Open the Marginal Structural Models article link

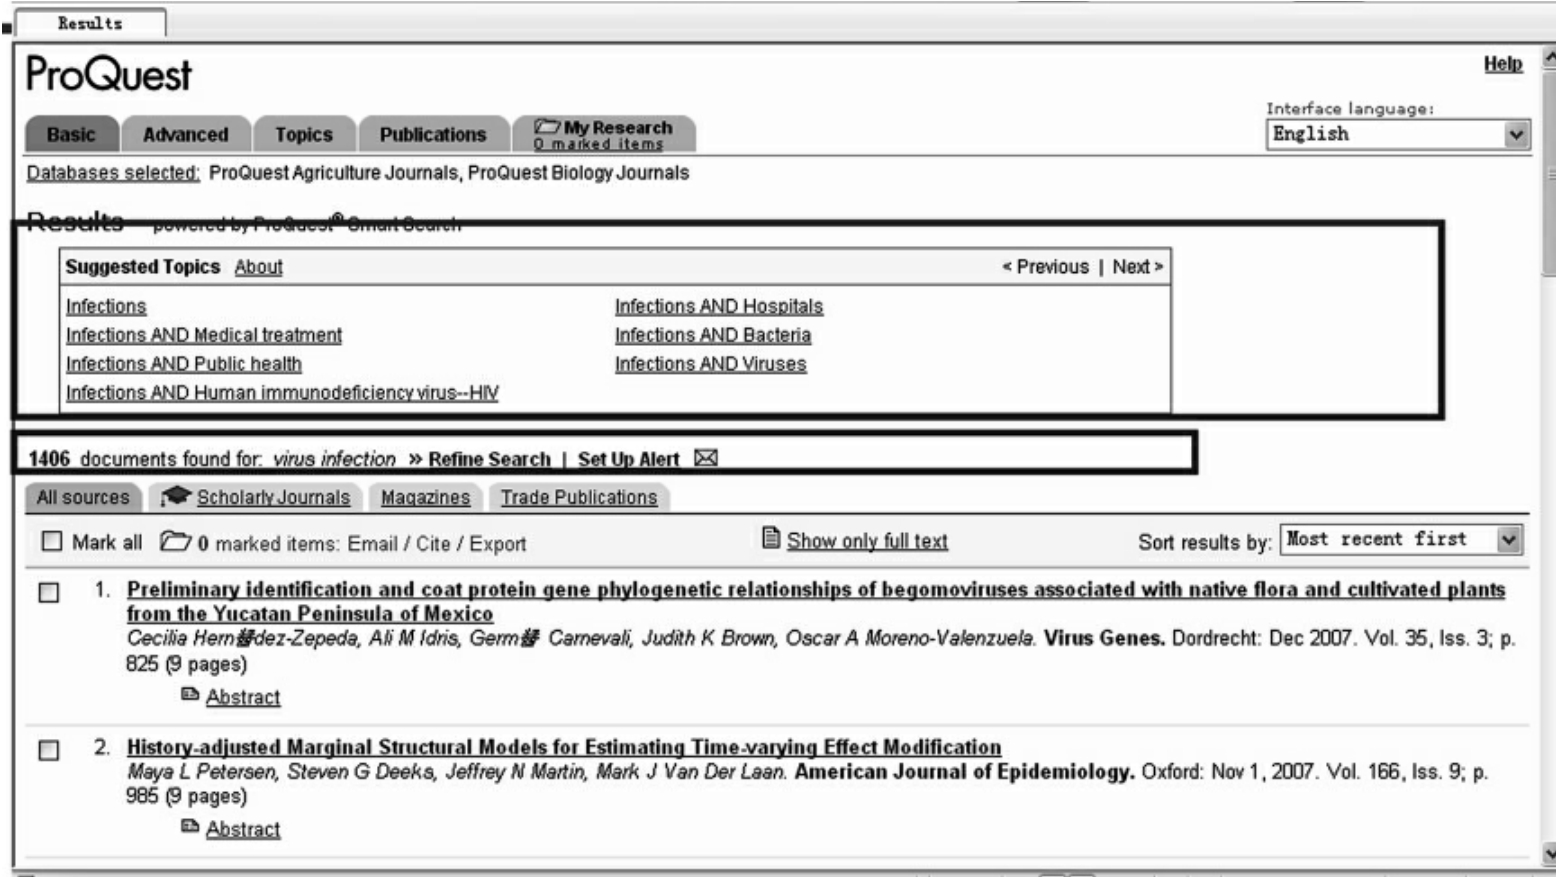tap(564, 747)
